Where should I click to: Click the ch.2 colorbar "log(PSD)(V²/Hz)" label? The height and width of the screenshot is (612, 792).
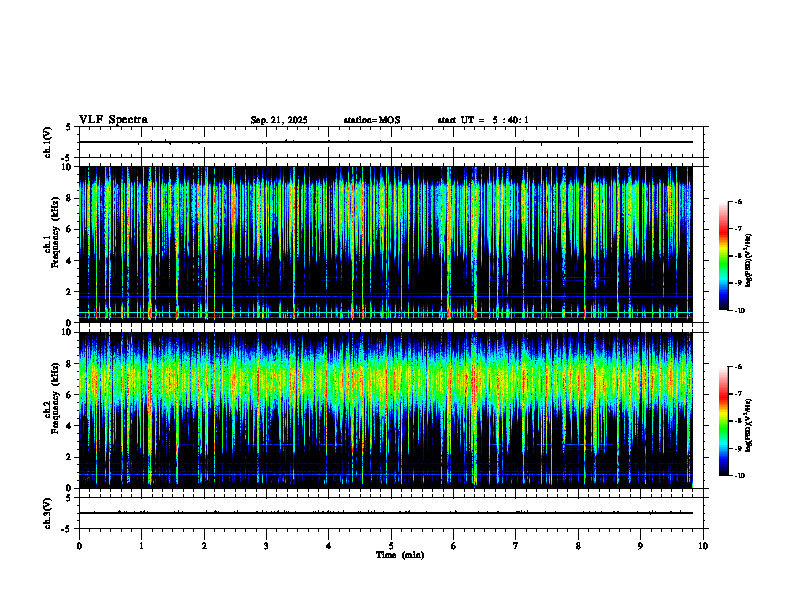pos(749,425)
